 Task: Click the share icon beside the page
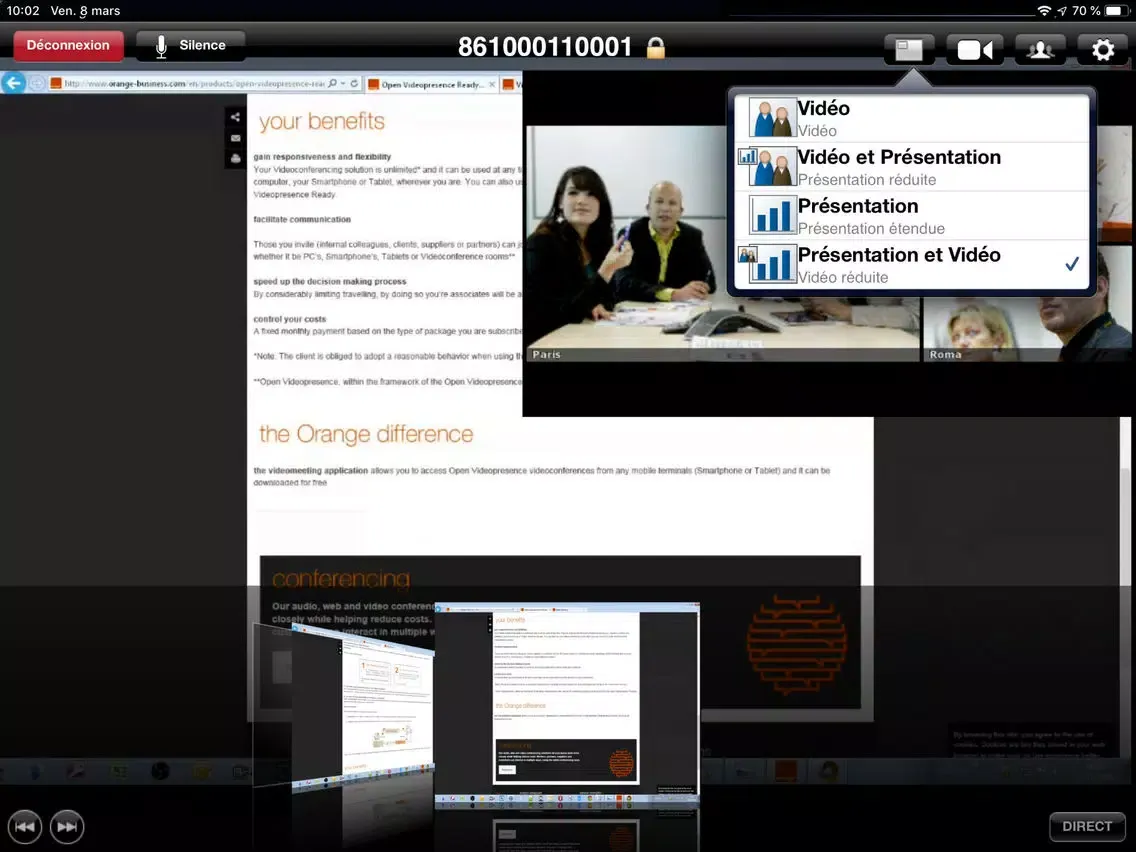coord(235,117)
